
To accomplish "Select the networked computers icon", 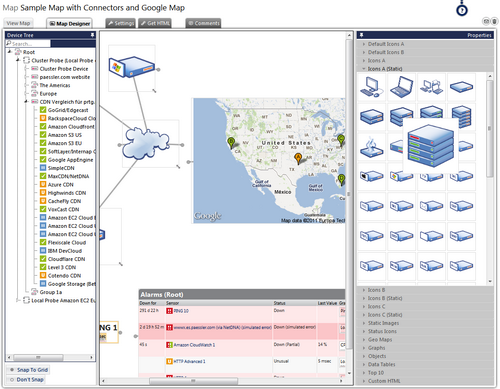I will point(431,87).
